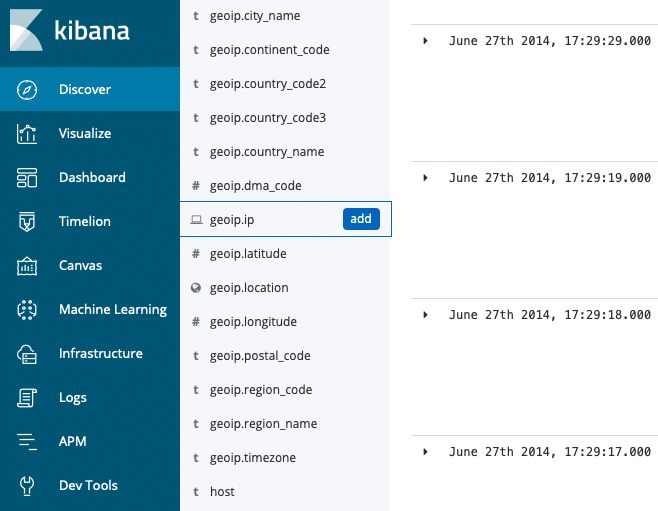The image size is (658, 511).
Task: Expand the 17:29:17.000 log entry
Action: point(426,451)
